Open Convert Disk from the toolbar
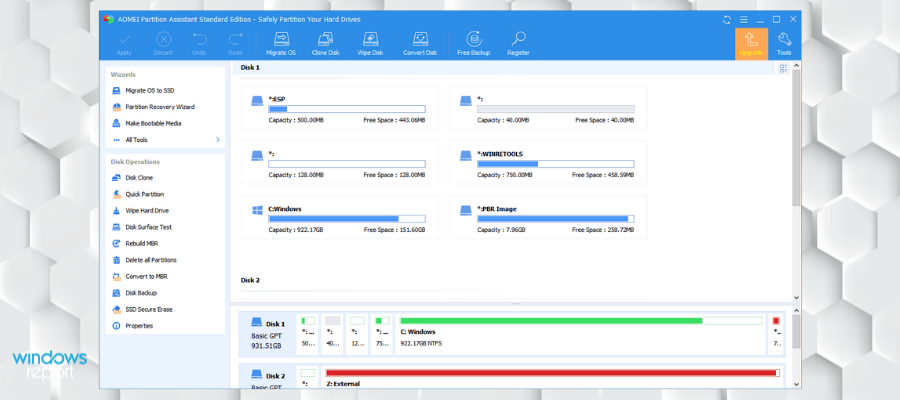The height and width of the screenshot is (400, 900). coord(420,44)
